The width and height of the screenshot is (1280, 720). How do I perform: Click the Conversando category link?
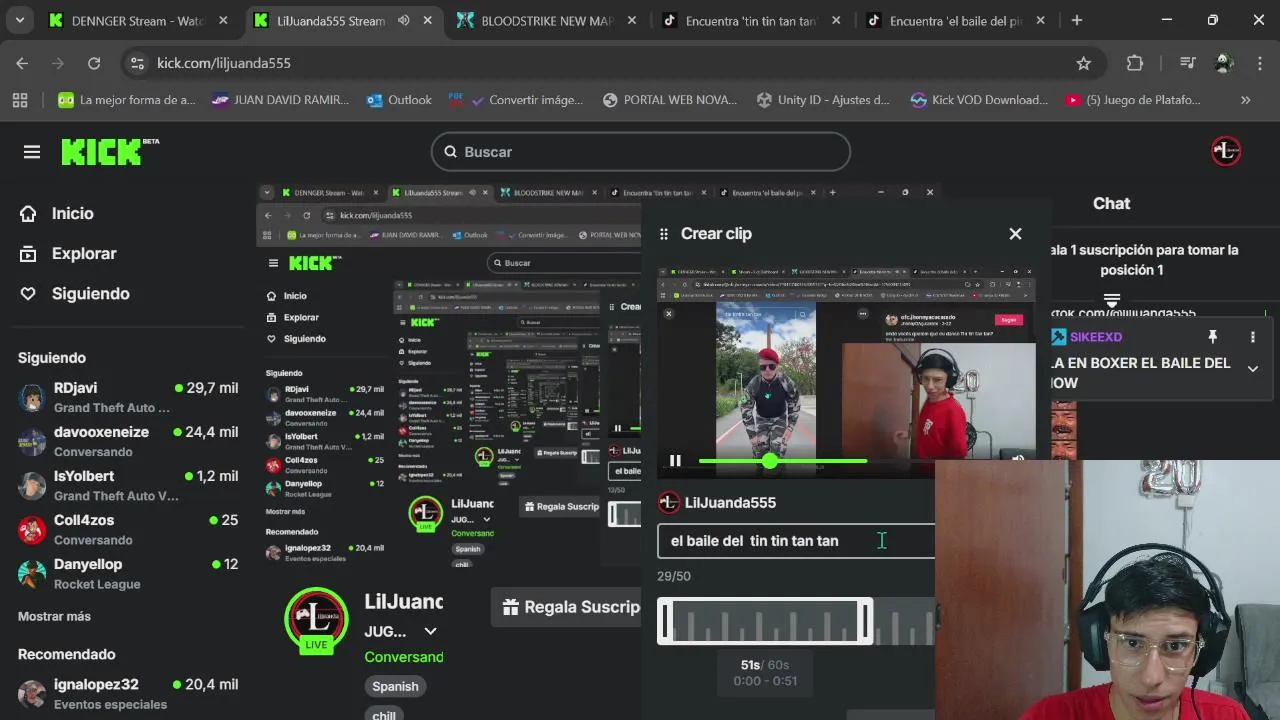(x=404, y=657)
